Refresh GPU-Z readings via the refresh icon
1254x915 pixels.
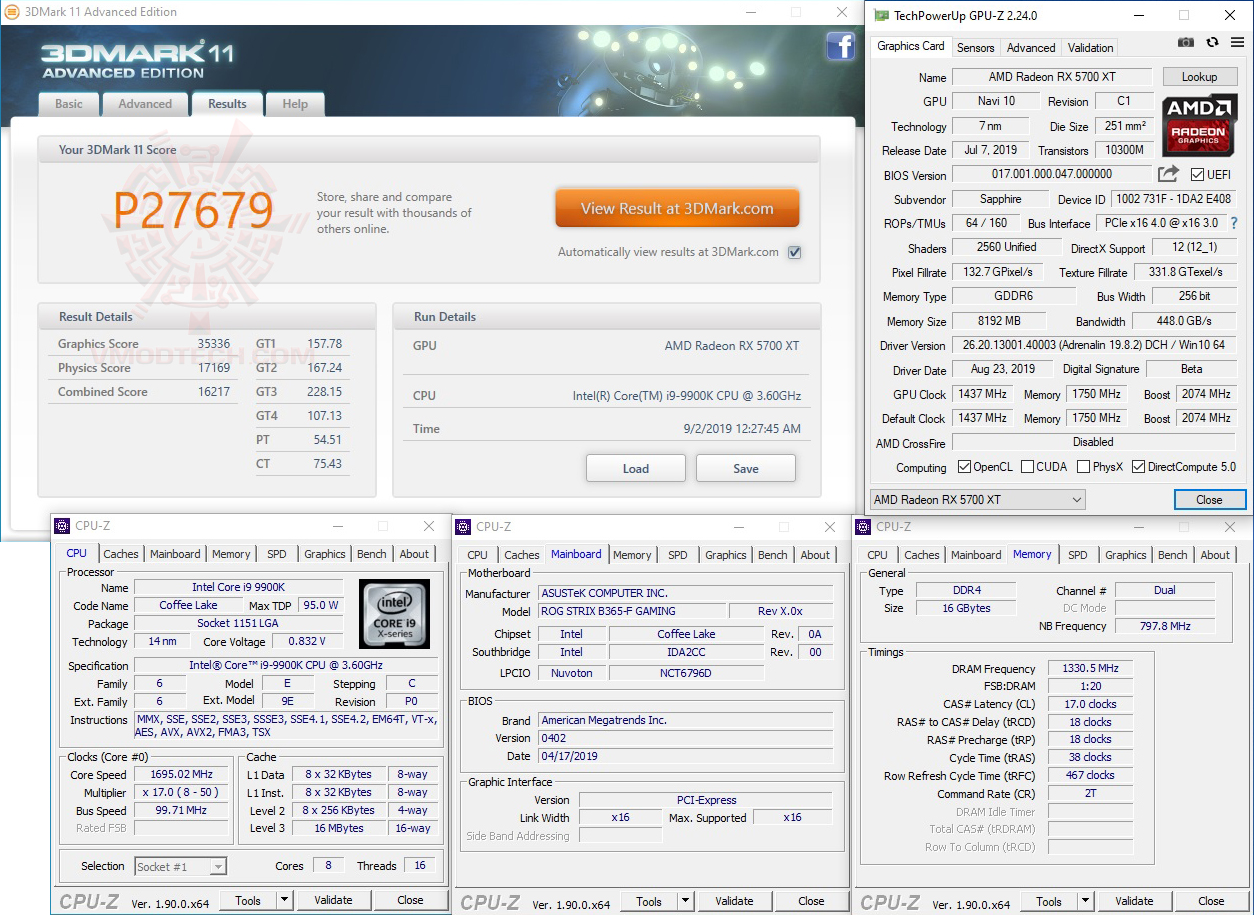(1212, 42)
